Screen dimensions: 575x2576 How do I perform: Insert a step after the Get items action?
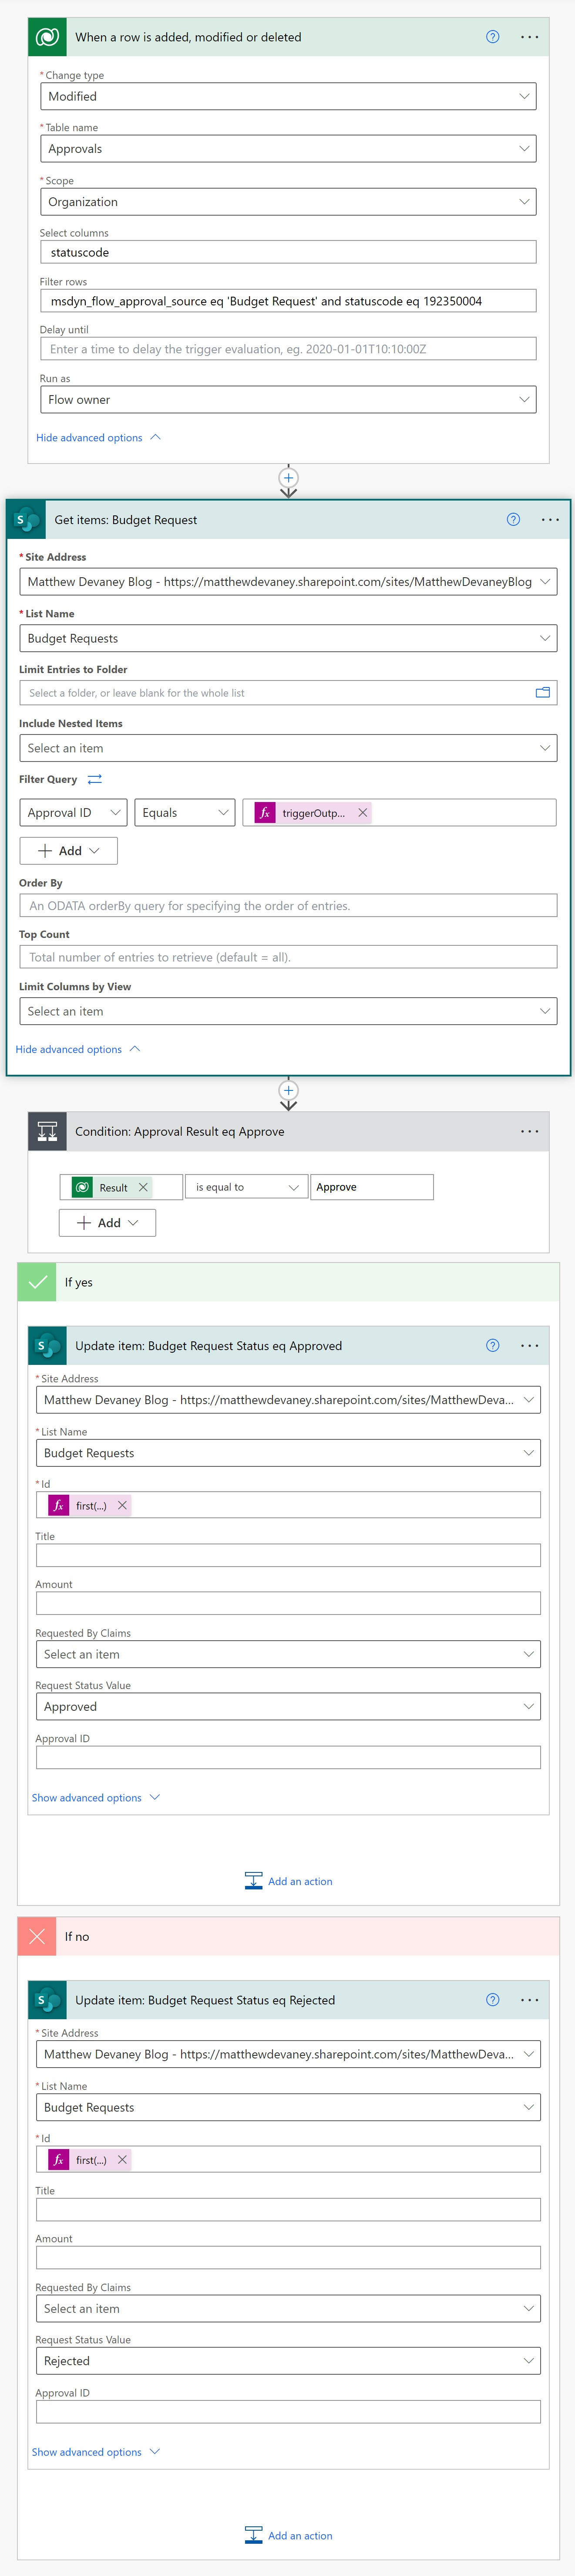288,1091
